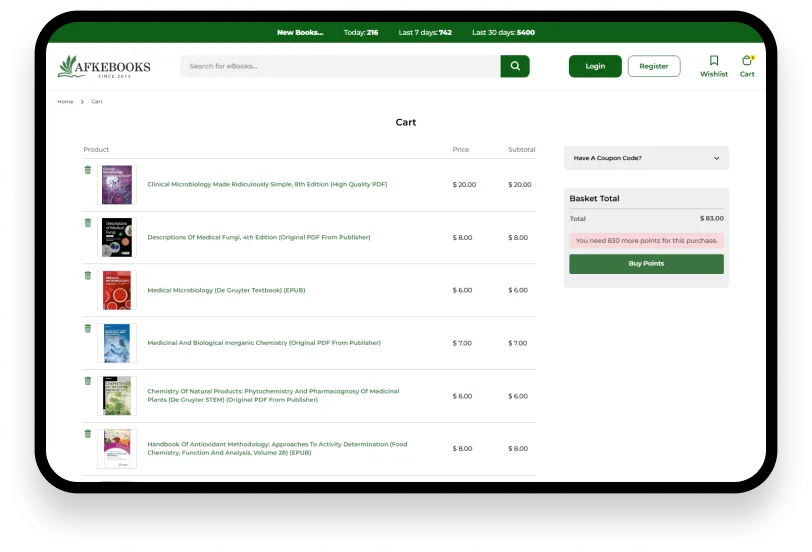The height and width of the screenshot is (552, 812).
Task: Remove Medicinal And Biological Inorganic Chemistry item
Action: point(88,328)
